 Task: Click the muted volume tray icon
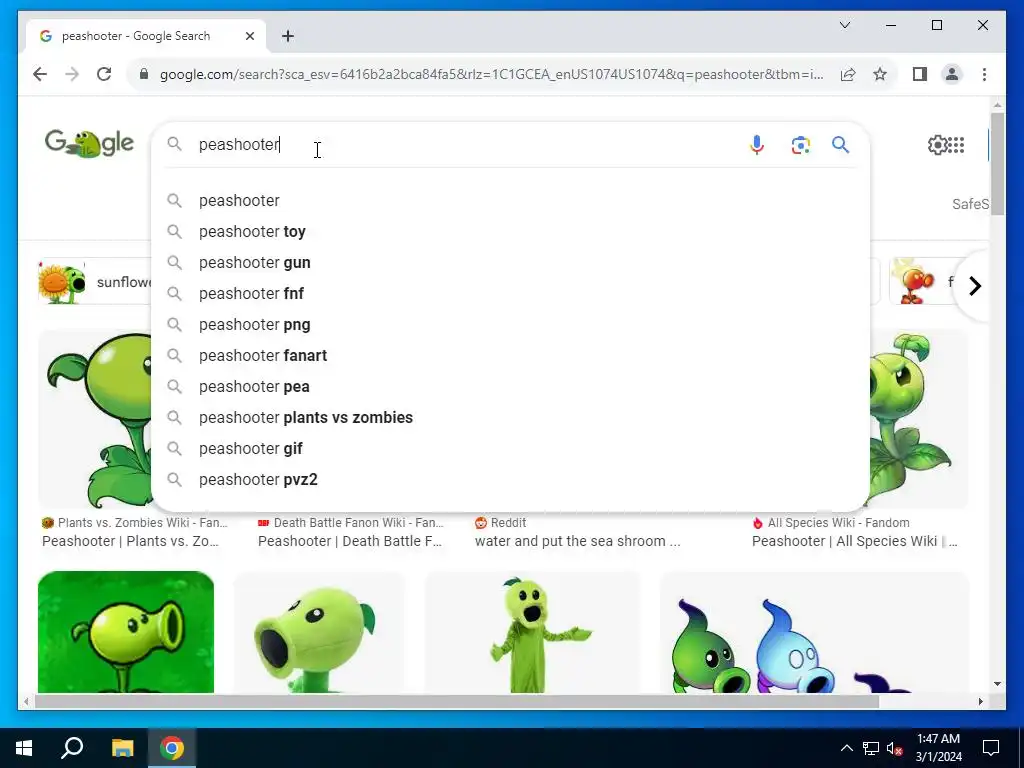tap(894, 748)
